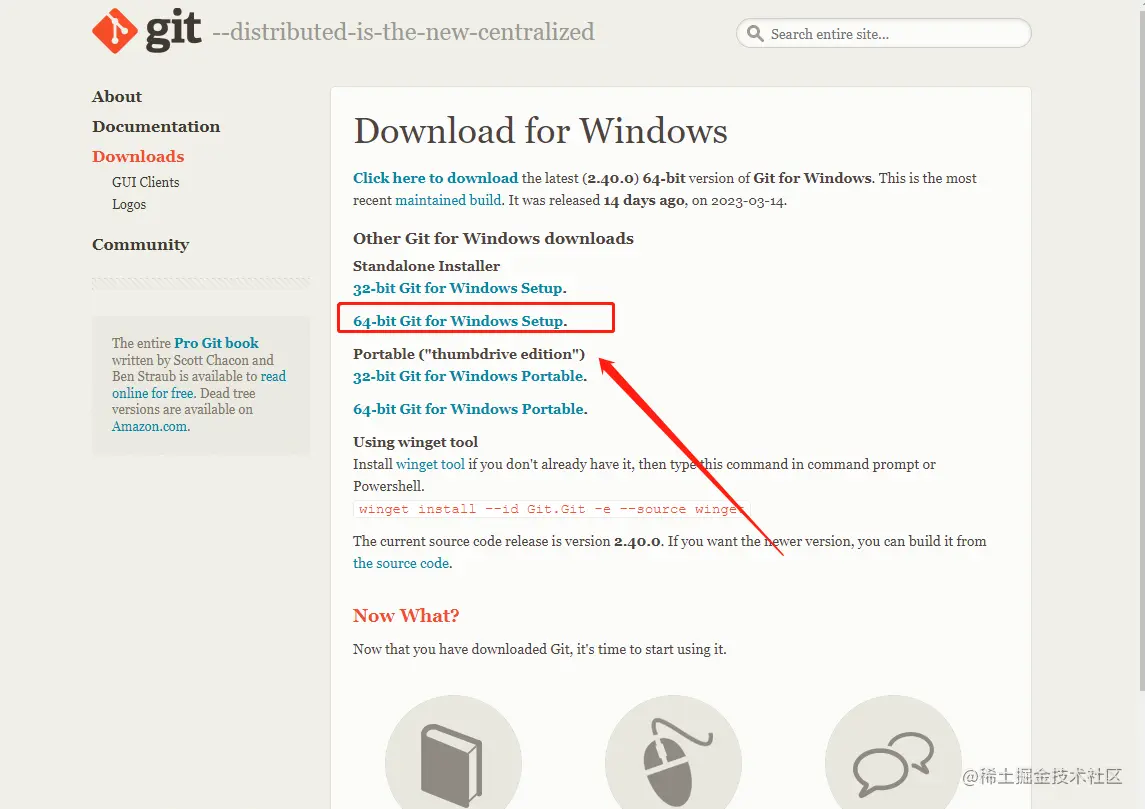1145x809 pixels.
Task: Click the winget install command text
Action: click(x=551, y=509)
